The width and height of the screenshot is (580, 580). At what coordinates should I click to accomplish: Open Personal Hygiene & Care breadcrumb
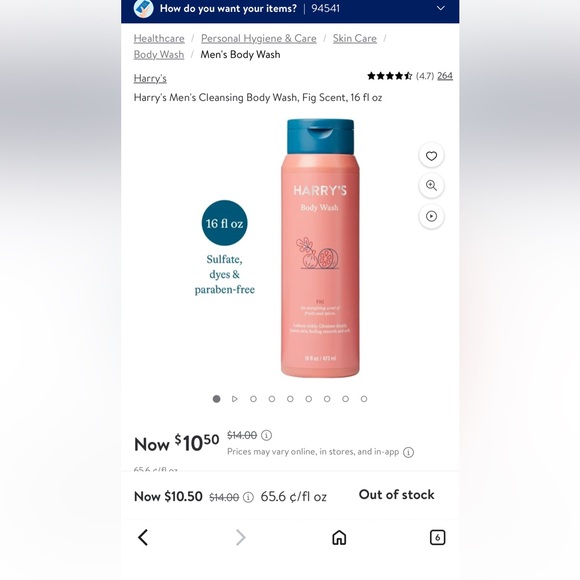[259, 38]
